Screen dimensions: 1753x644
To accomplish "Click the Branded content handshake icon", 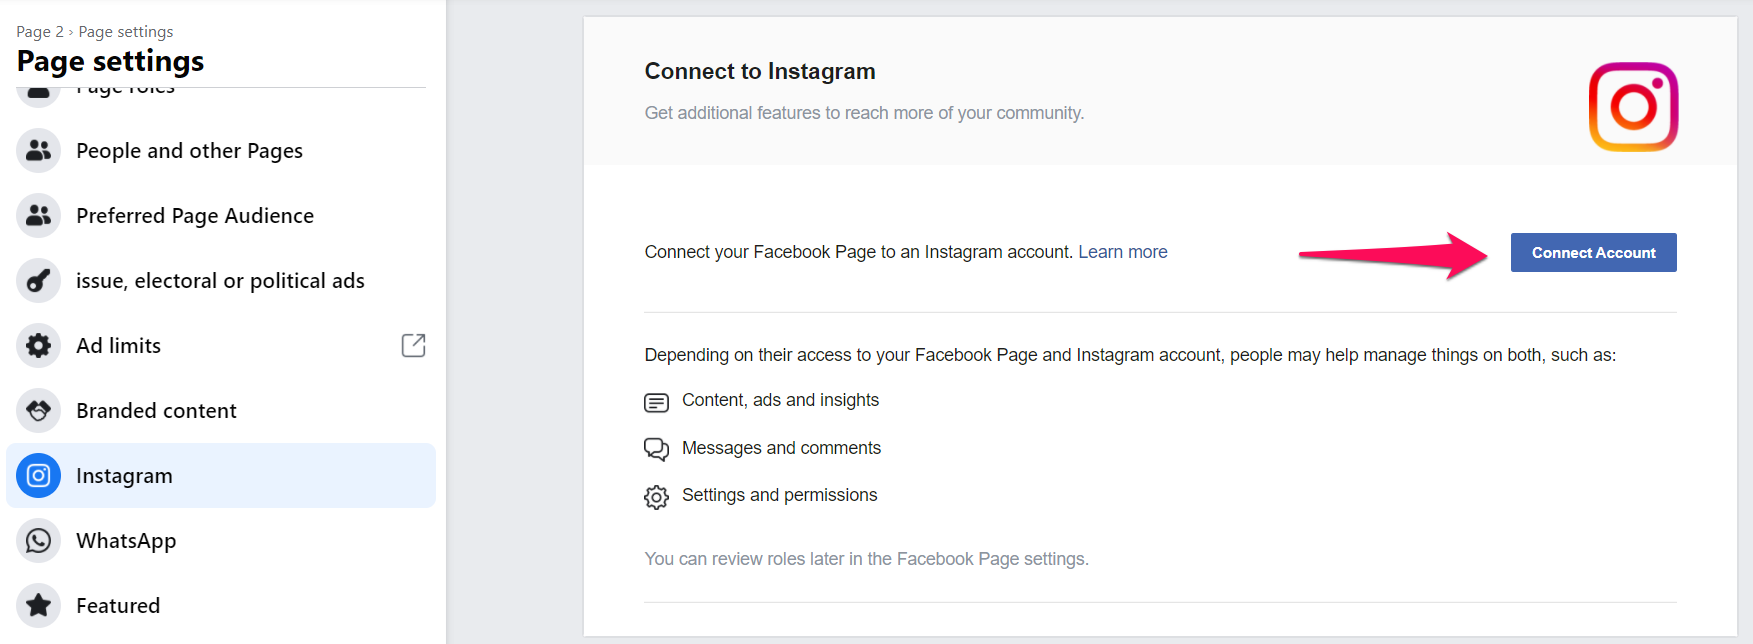I will [x=39, y=411].
